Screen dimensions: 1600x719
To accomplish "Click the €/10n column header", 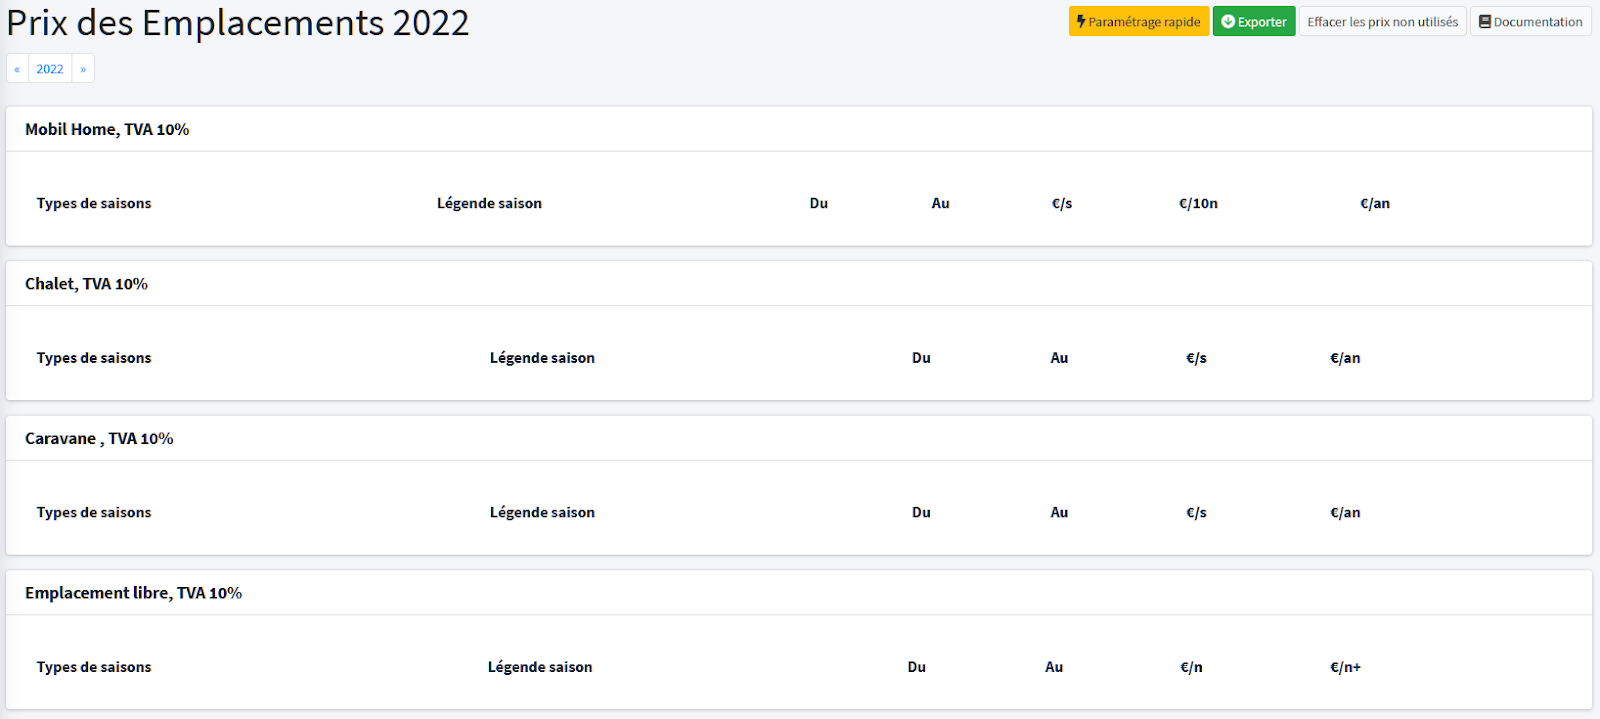I will [x=1198, y=204].
